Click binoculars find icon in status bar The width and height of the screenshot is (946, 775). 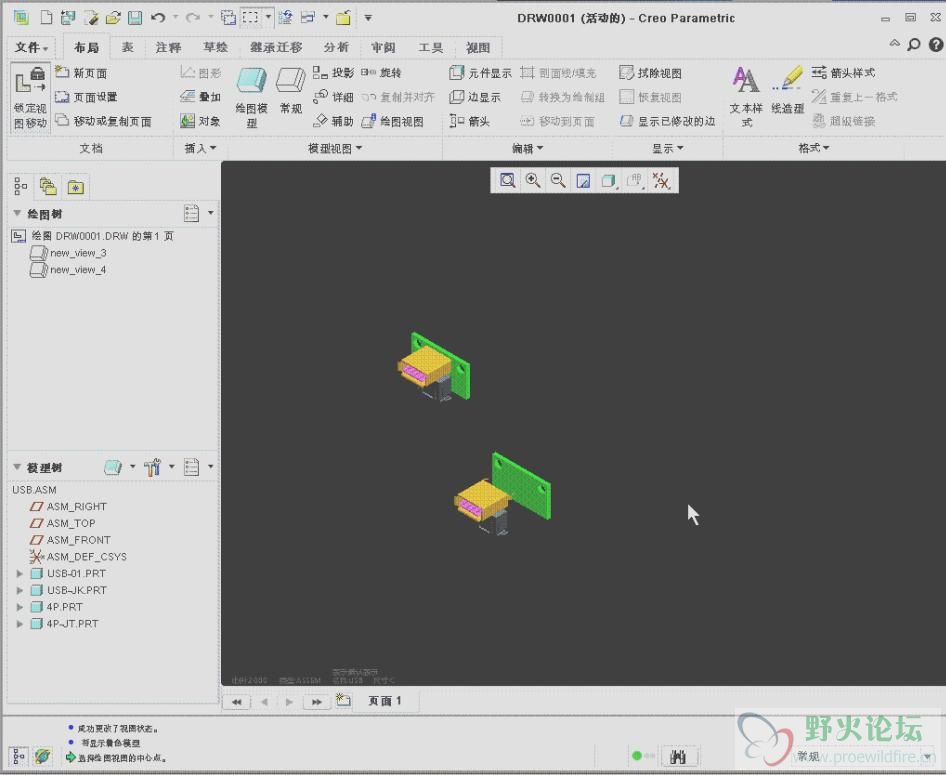click(x=678, y=756)
